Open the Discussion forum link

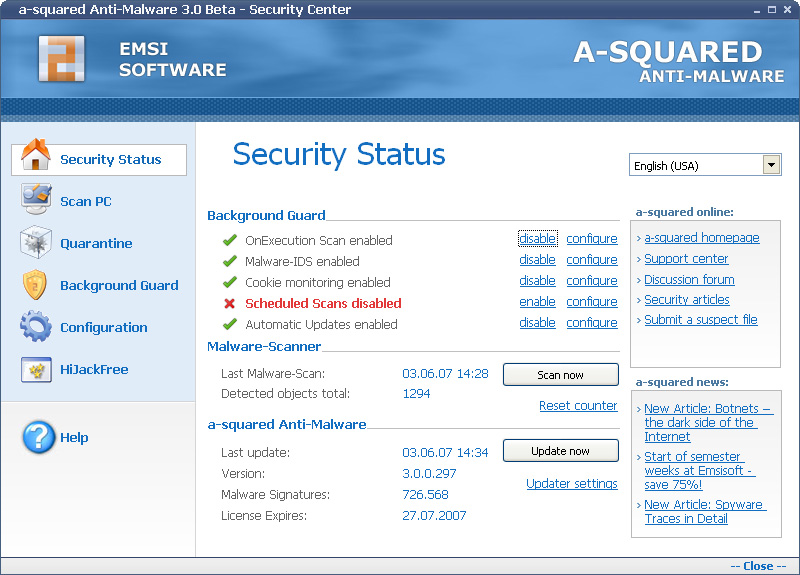(689, 280)
